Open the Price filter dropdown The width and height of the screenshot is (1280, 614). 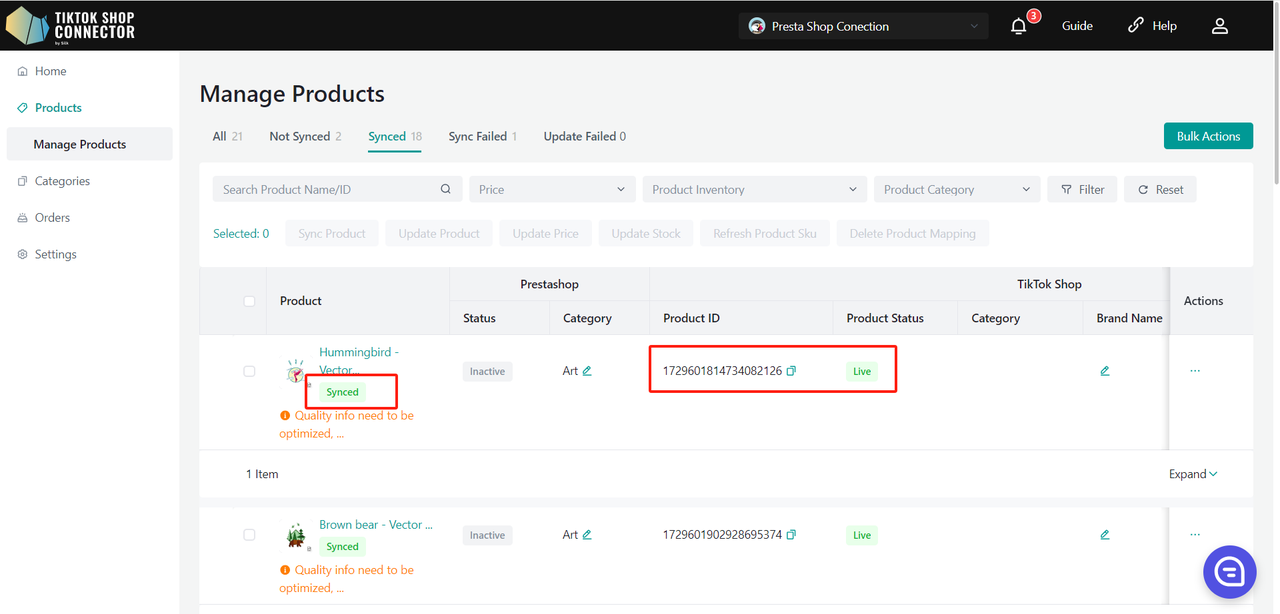pos(552,189)
